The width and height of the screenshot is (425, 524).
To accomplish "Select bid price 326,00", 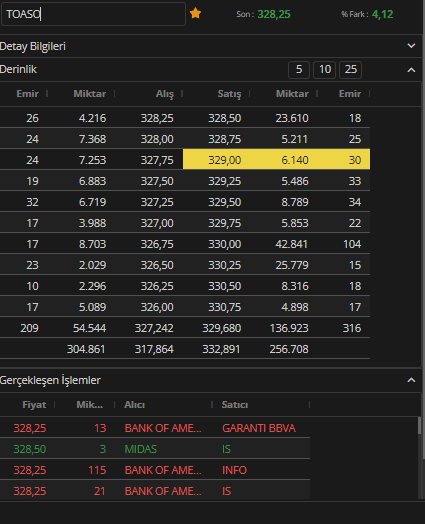I will [157, 307].
